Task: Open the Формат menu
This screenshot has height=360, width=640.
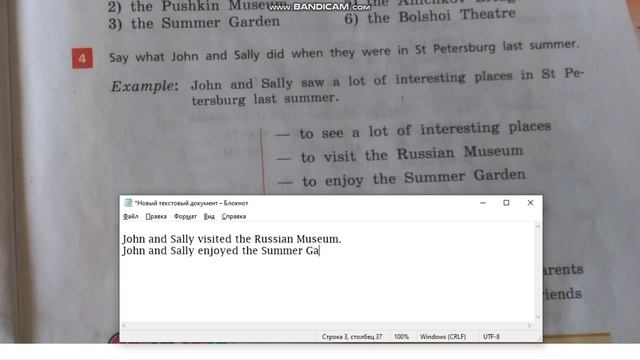Action: coord(185,216)
